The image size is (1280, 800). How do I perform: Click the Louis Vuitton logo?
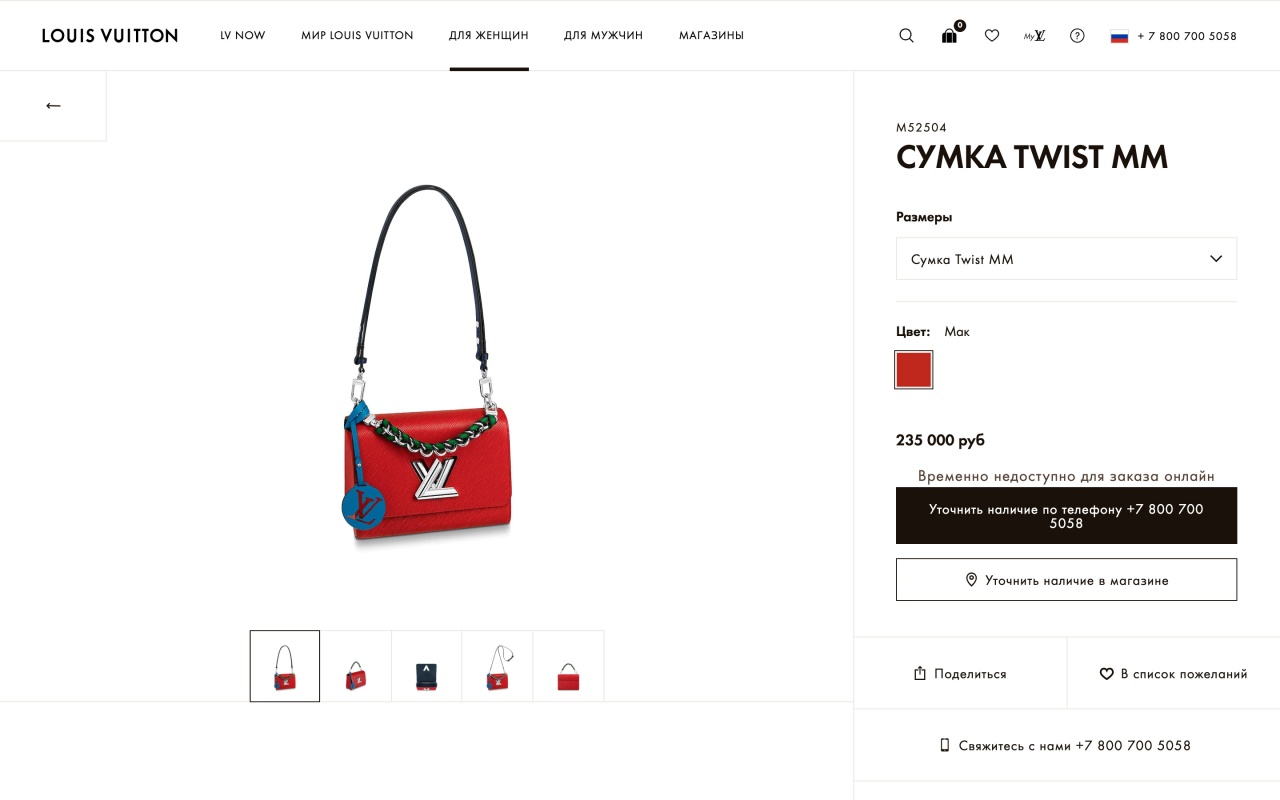[110, 36]
